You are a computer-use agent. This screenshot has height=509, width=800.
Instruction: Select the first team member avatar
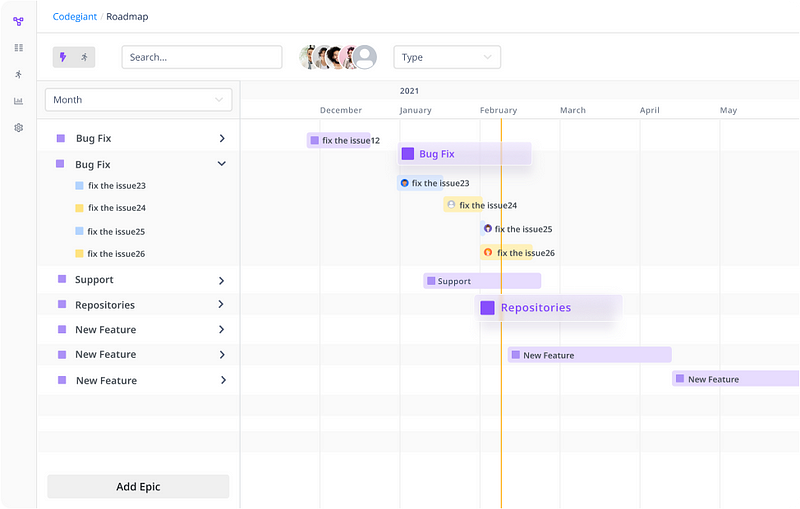point(306,57)
